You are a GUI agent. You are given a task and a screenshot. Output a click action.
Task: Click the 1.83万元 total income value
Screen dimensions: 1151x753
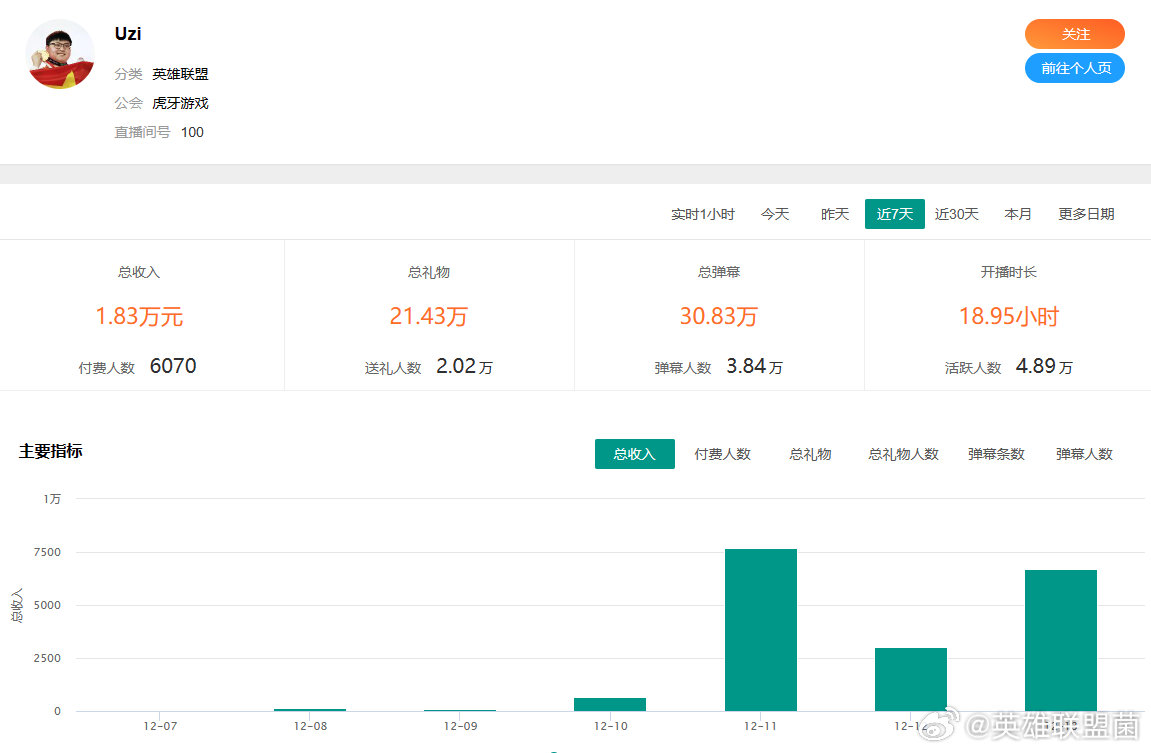139,316
